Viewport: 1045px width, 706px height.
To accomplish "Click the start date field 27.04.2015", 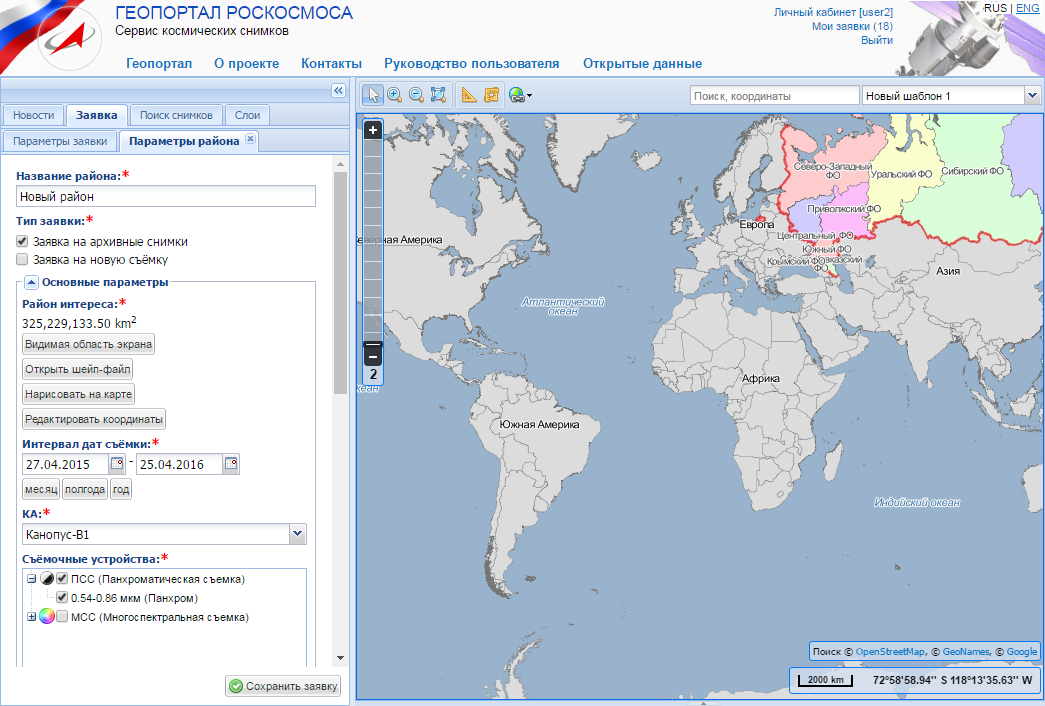I will [65, 464].
